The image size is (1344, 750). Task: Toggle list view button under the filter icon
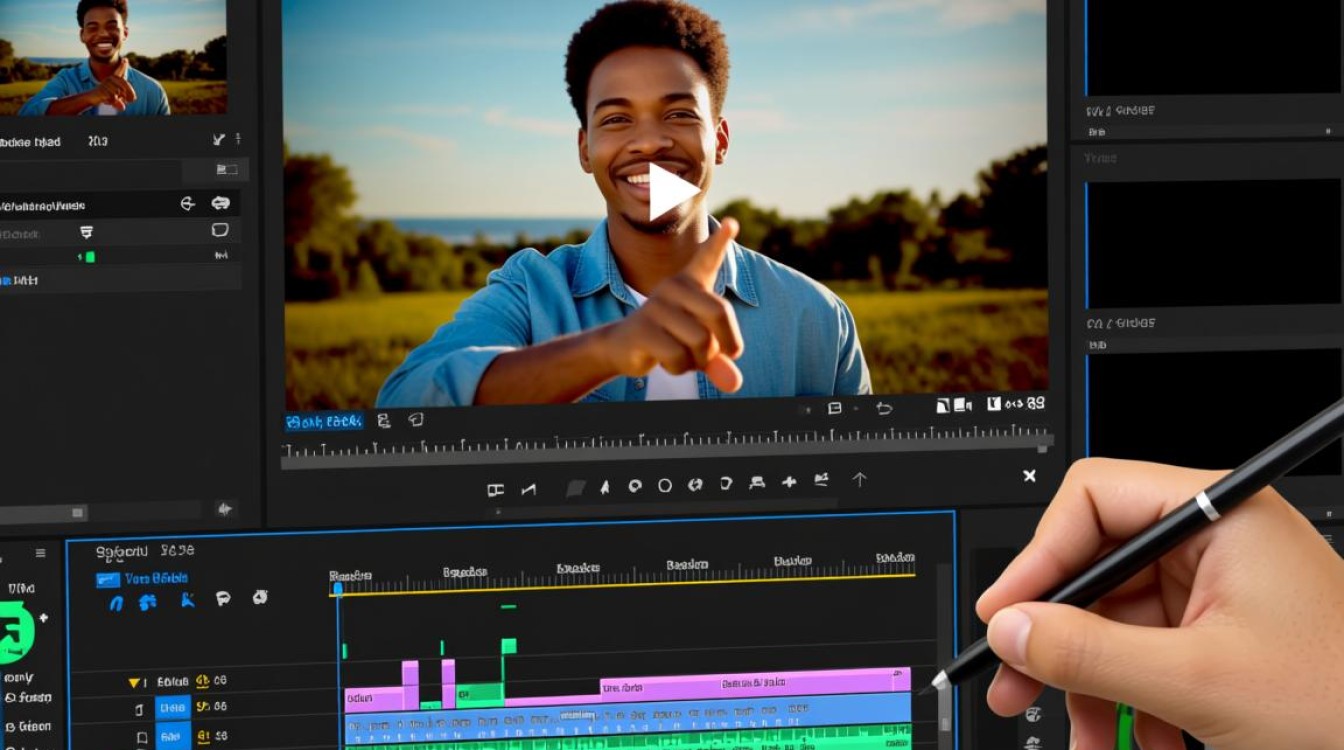227,170
